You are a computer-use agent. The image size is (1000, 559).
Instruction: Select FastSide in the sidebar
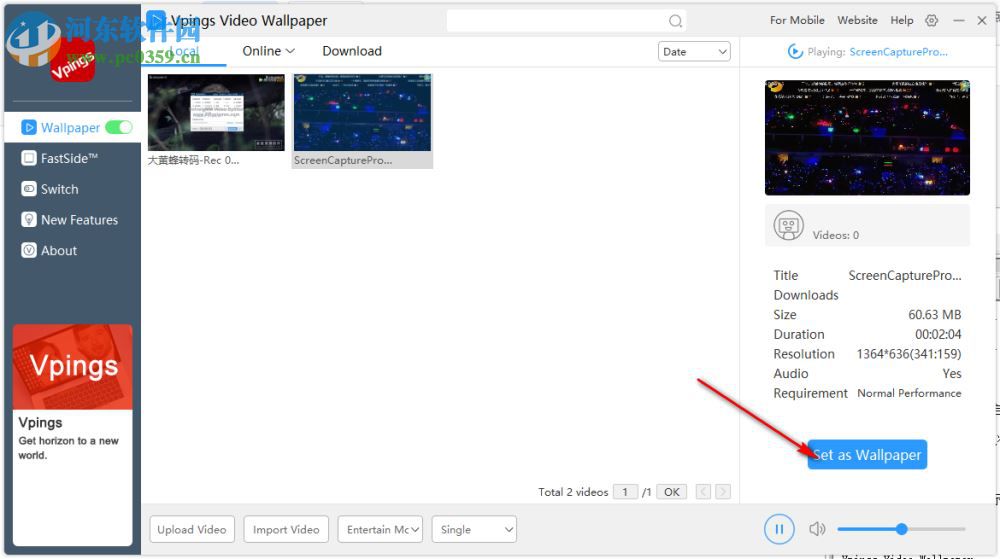pyautogui.click(x=70, y=158)
